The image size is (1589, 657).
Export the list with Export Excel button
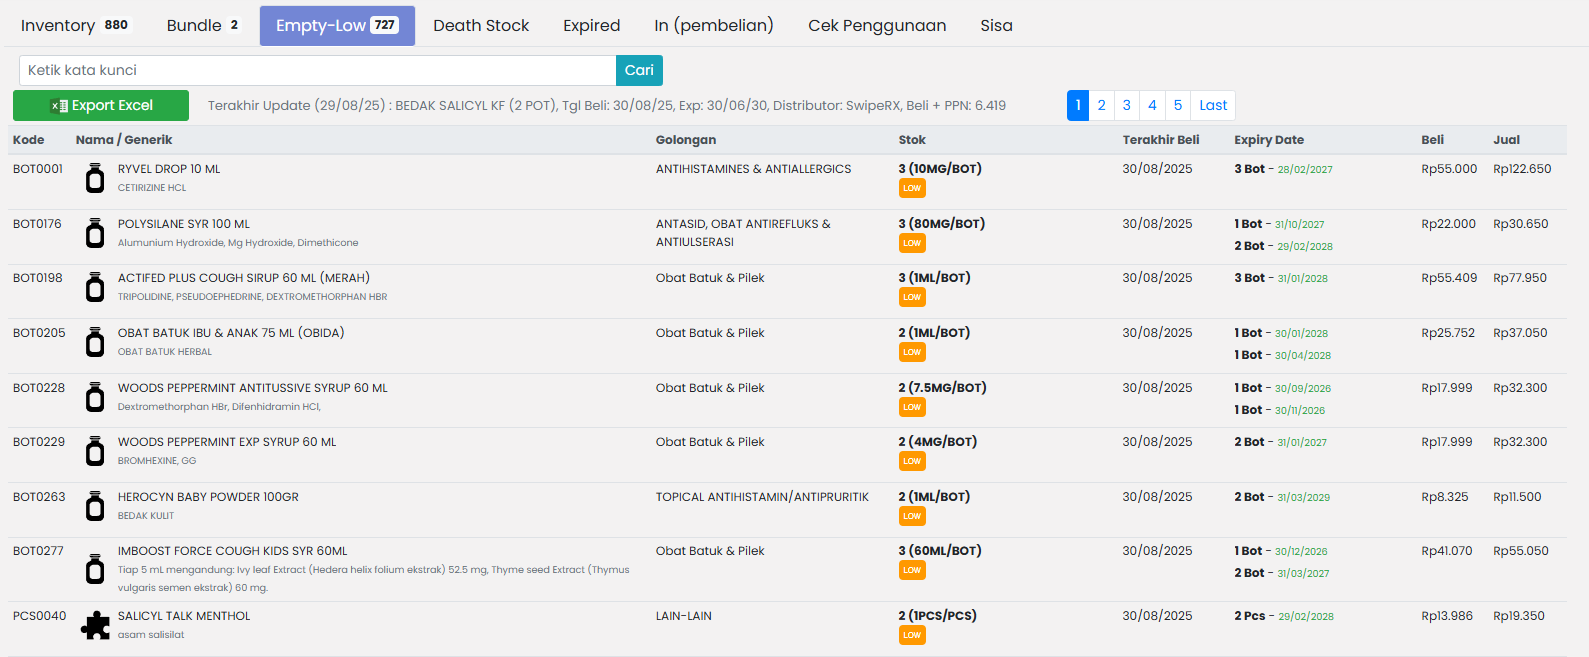pyautogui.click(x=101, y=105)
